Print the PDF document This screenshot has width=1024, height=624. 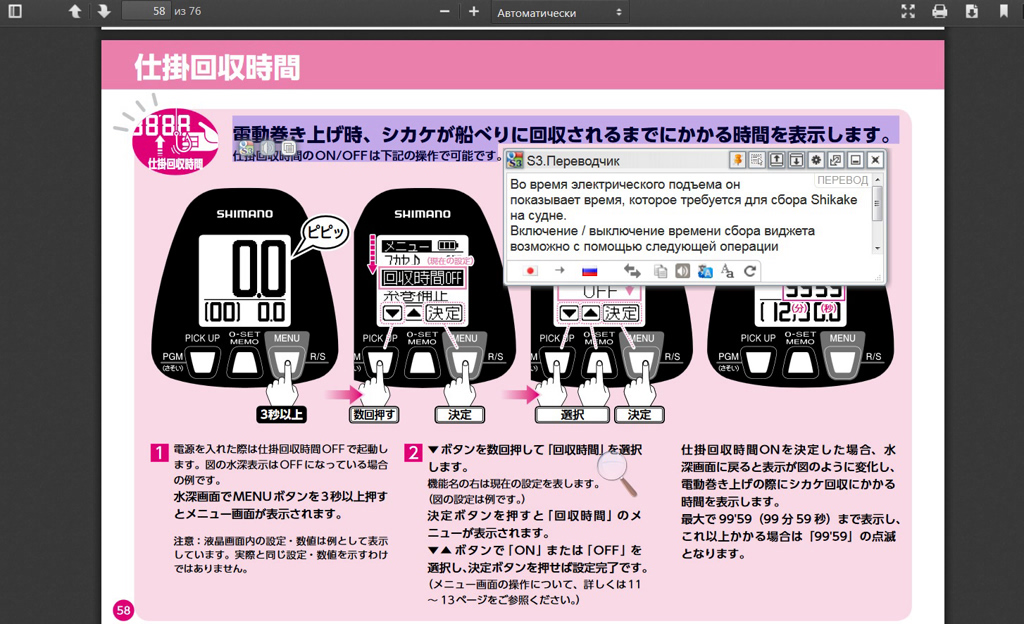pyautogui.click(x=940, y=12)
